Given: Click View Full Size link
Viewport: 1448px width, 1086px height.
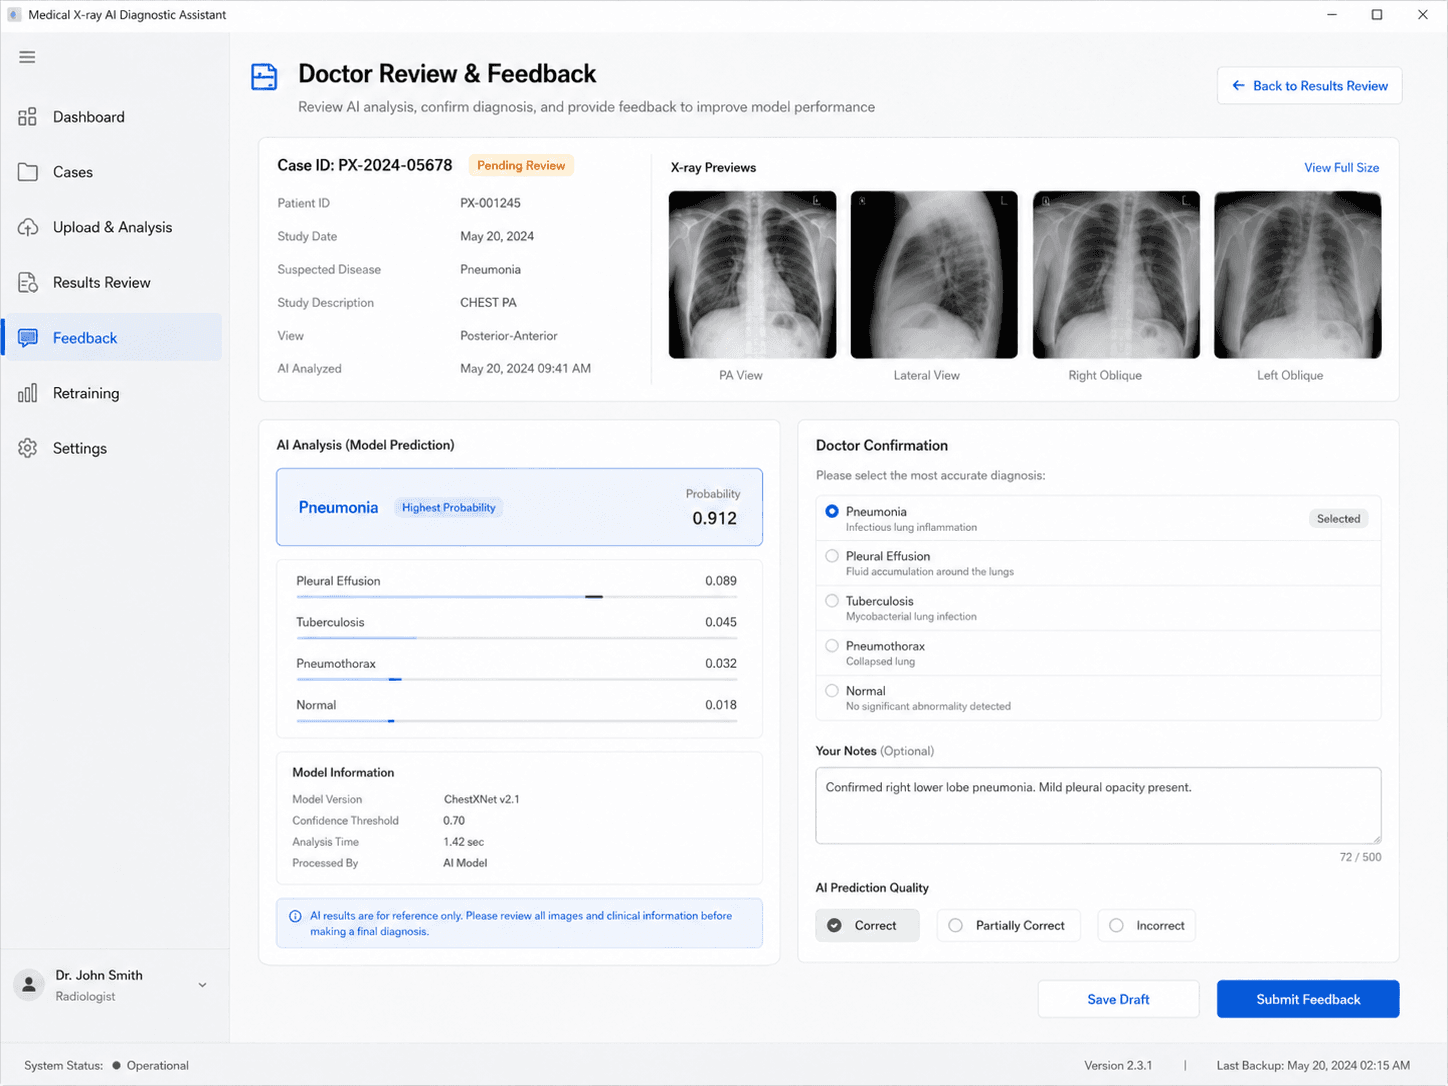Looking at the screenshot, I should point(1341,168).
